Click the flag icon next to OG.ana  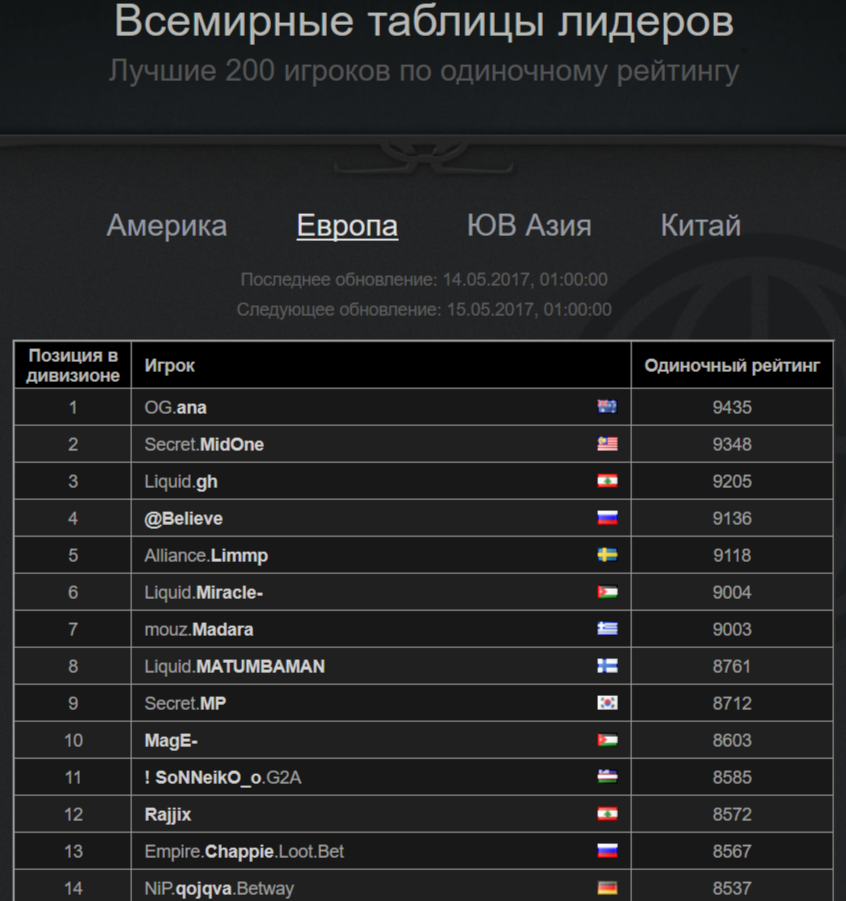pos(607,407)
